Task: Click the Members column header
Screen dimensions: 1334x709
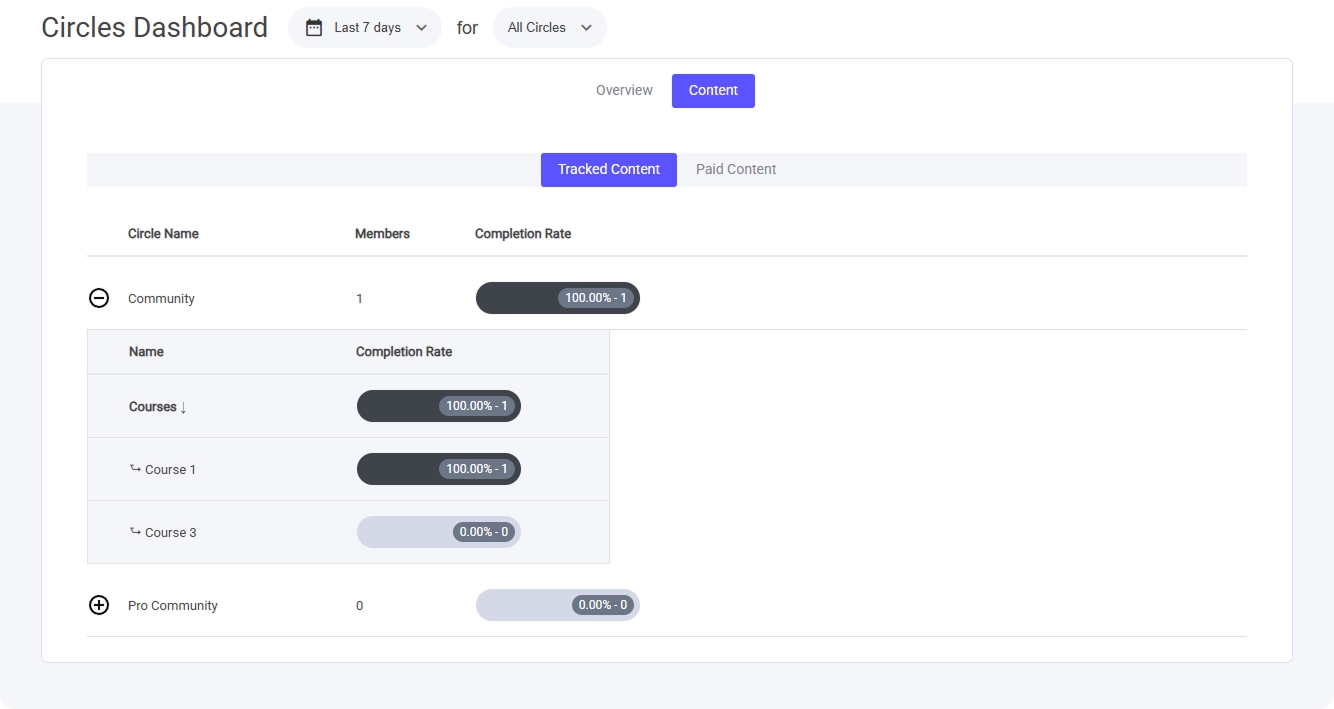Action: tap(382, 233)
